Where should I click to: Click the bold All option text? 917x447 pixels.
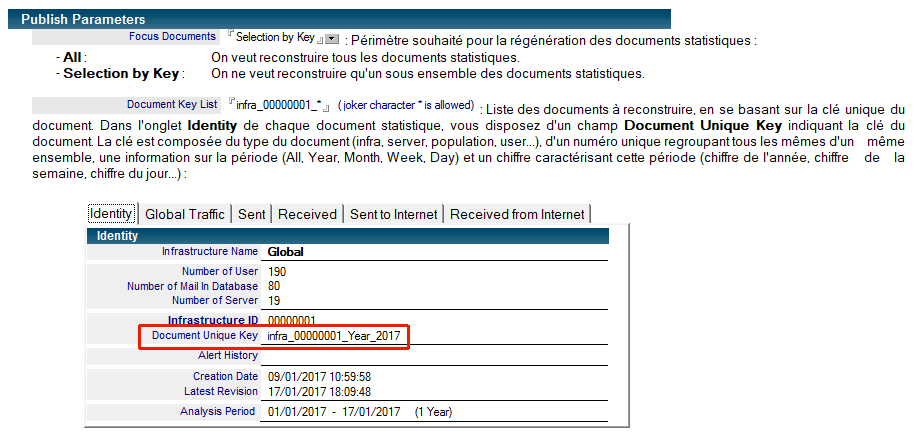[x=72, y=58]
